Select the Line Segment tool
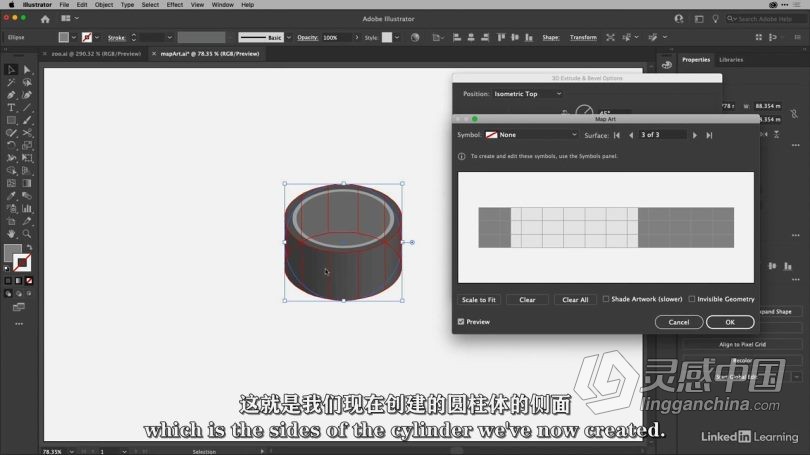810x455 pixels. [x=27, y=108]
